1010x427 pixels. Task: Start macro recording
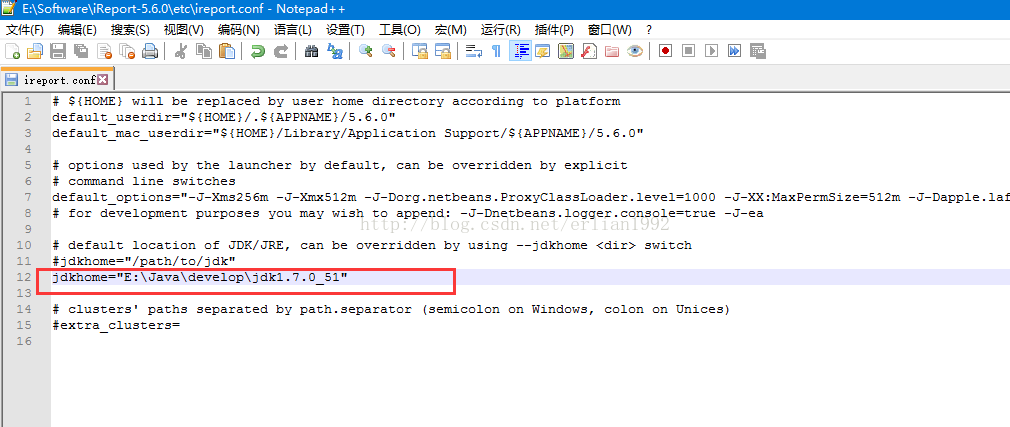pos(665,52)
